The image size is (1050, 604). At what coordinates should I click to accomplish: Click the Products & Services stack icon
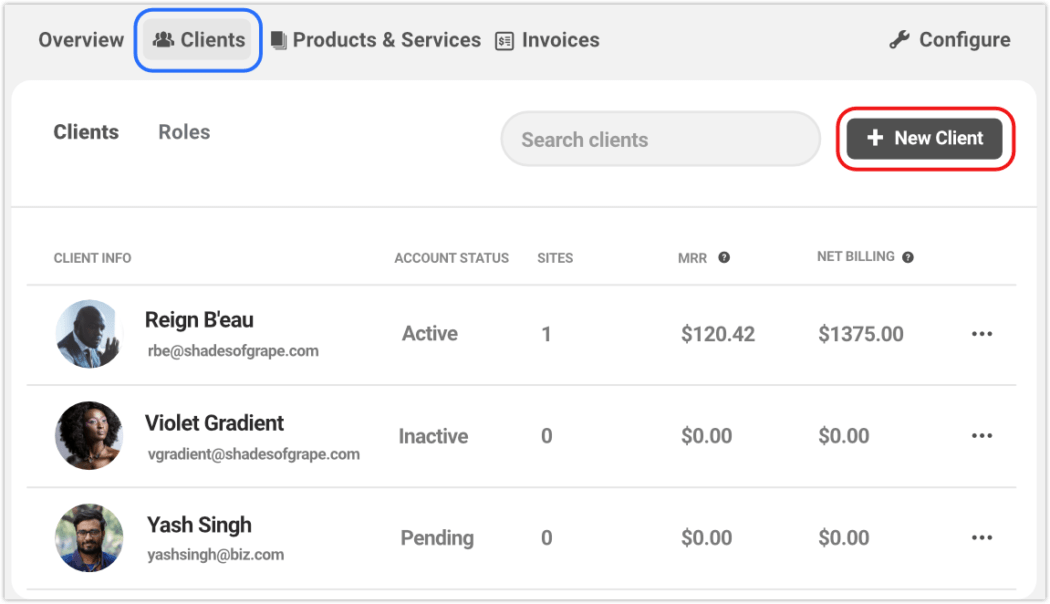click(279, 40)
